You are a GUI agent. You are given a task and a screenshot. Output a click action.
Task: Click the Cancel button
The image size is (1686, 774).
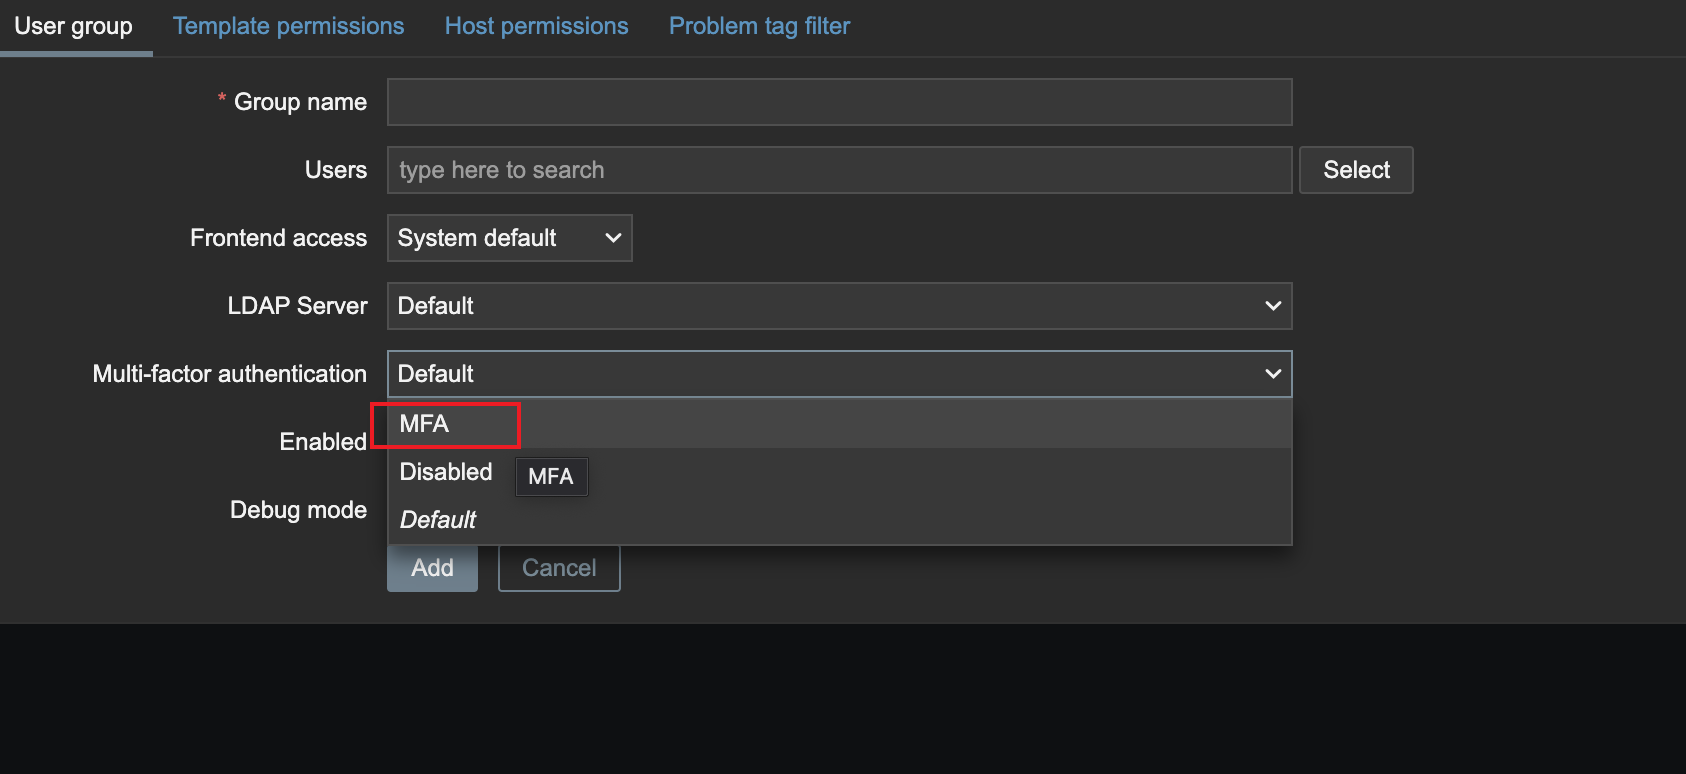tap(559, 568)
